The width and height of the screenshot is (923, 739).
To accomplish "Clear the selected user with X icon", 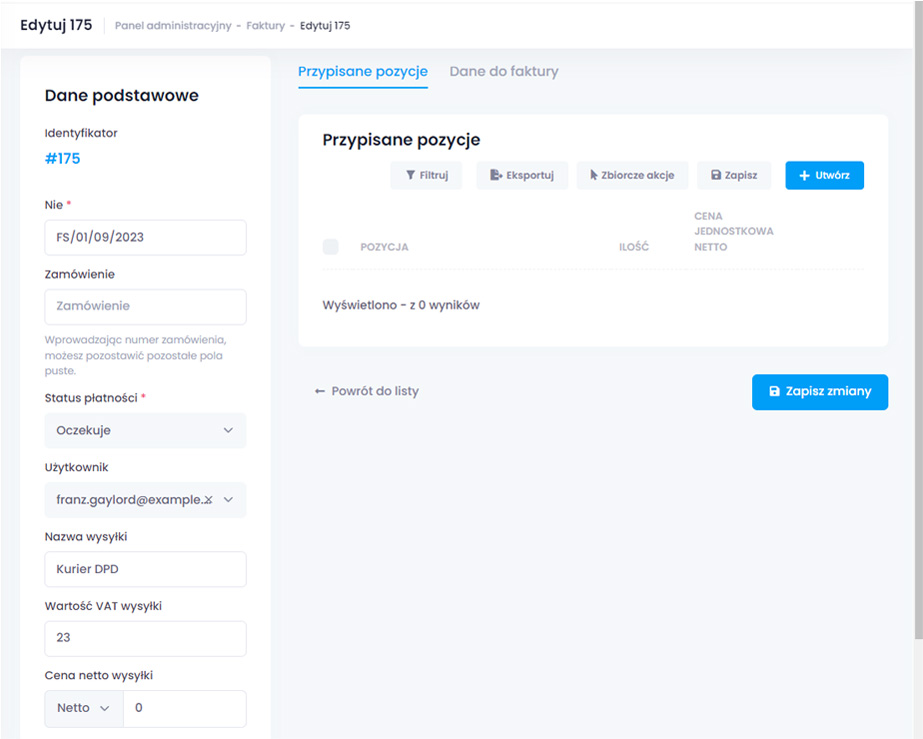I will coord(208,500).
